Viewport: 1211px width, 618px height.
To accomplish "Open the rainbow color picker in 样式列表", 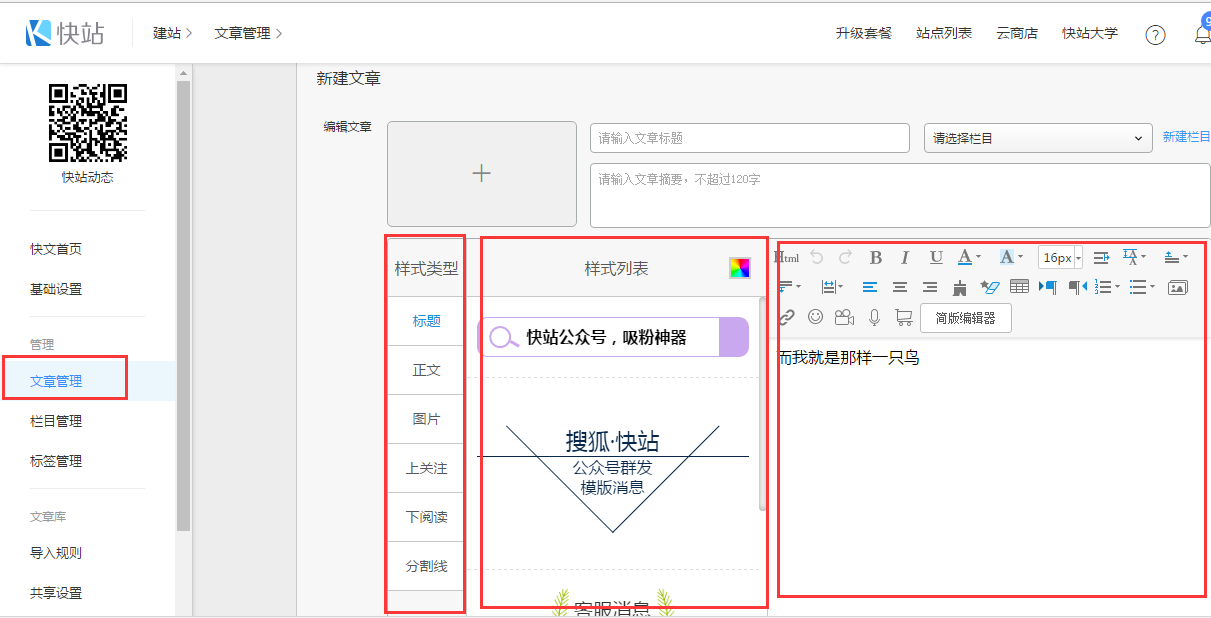I will pyautogui.click(x=739, y=268).
